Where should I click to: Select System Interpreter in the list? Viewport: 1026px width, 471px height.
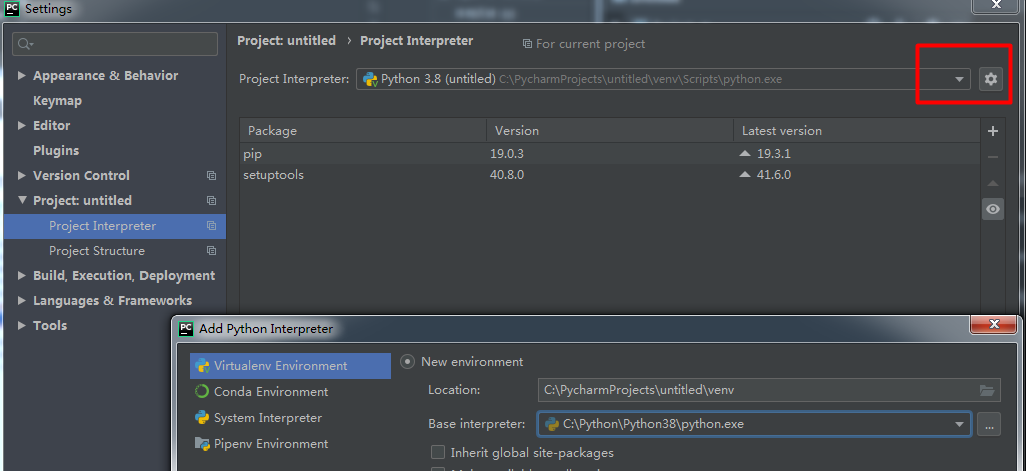click(267, 418)
